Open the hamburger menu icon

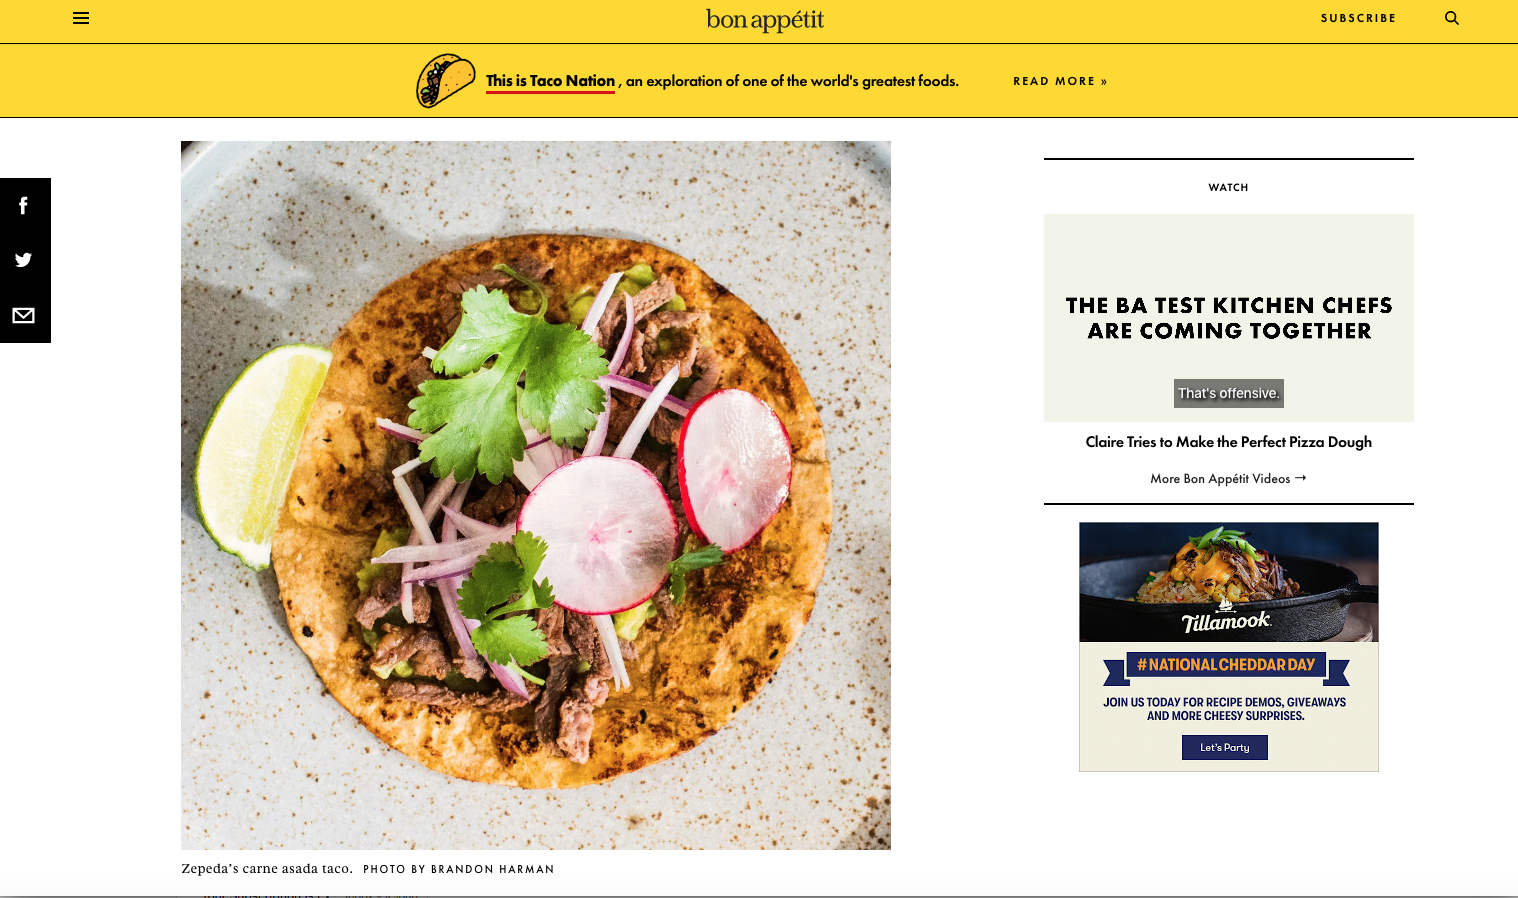(81, 18)
